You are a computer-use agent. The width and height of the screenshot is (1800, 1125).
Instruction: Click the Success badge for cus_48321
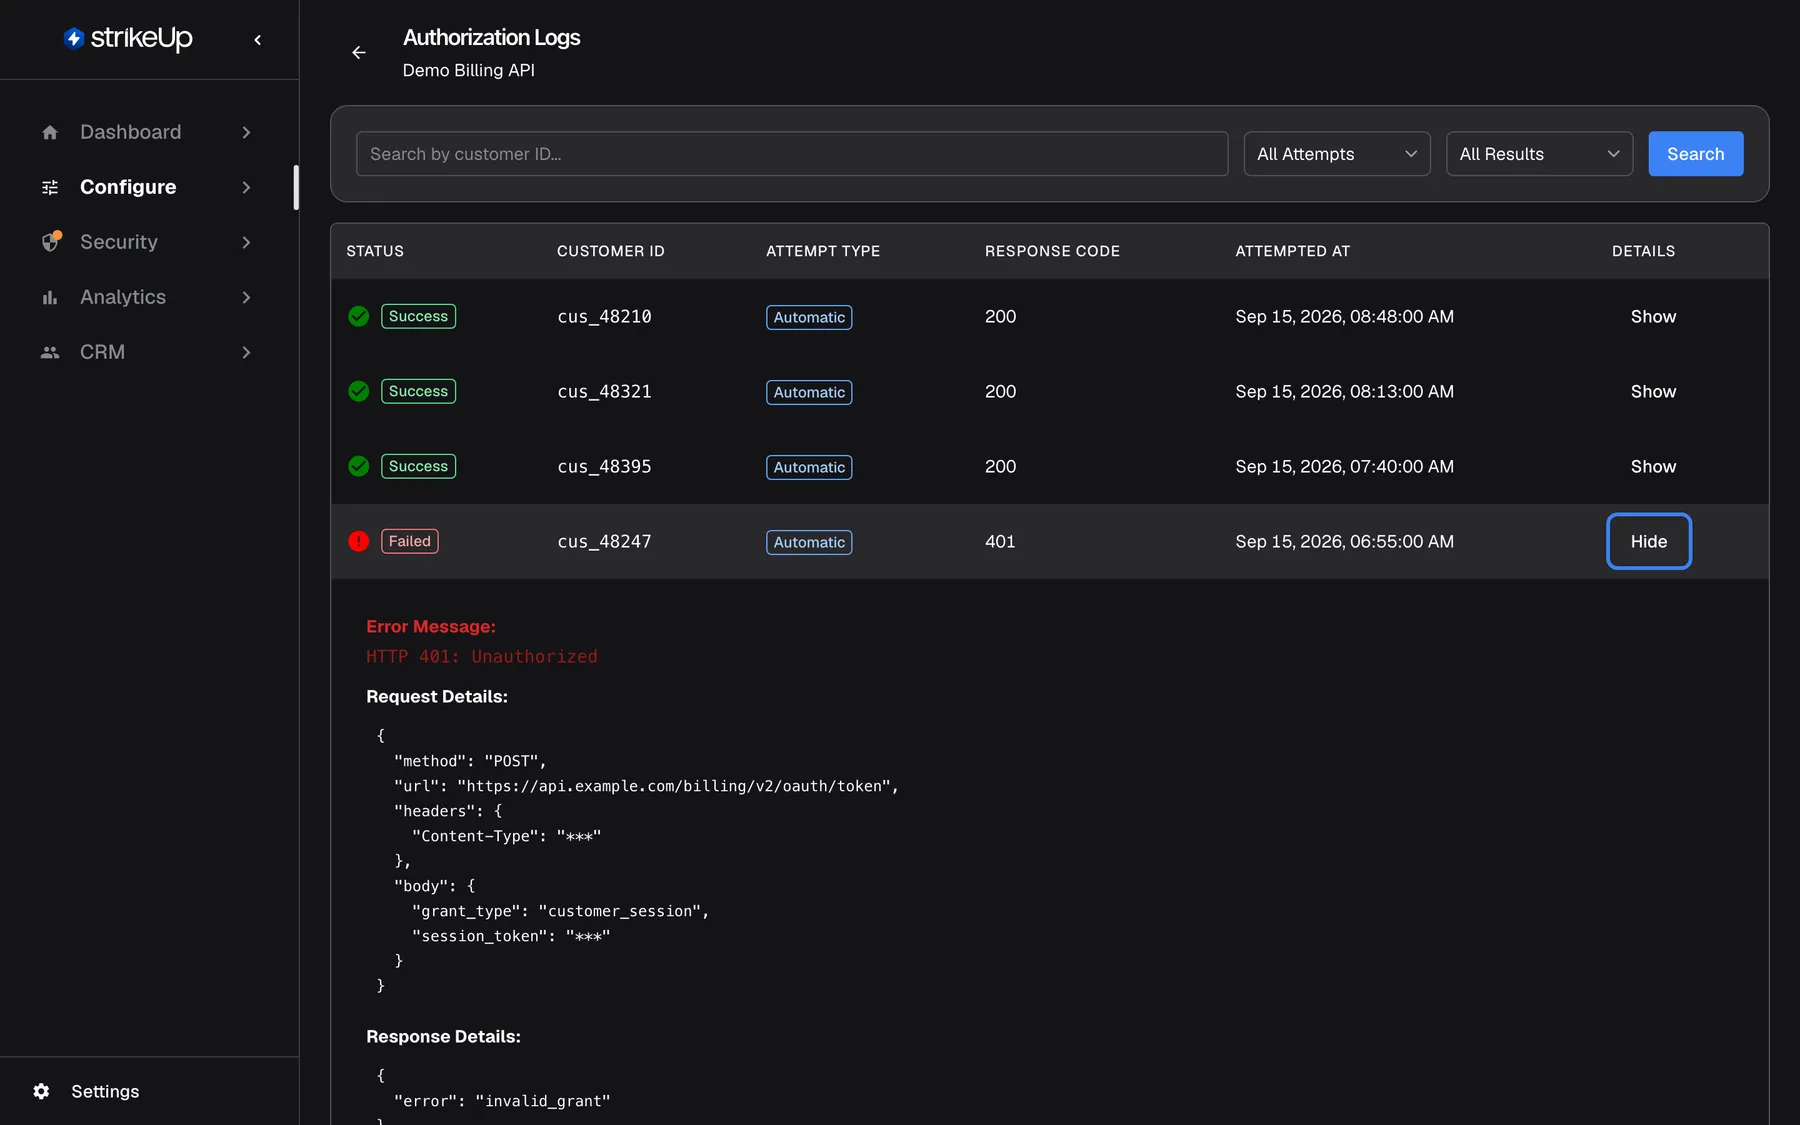(x=418, y=391)
